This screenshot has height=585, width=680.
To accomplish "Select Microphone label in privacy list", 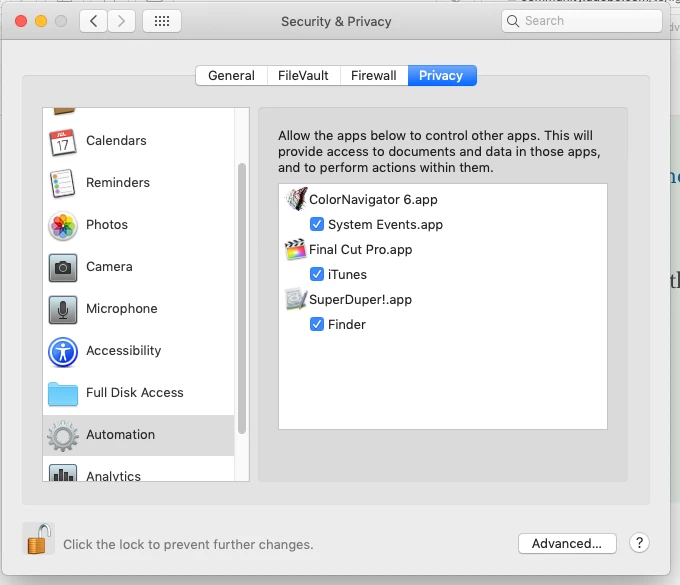I will (x=122, y=309).
